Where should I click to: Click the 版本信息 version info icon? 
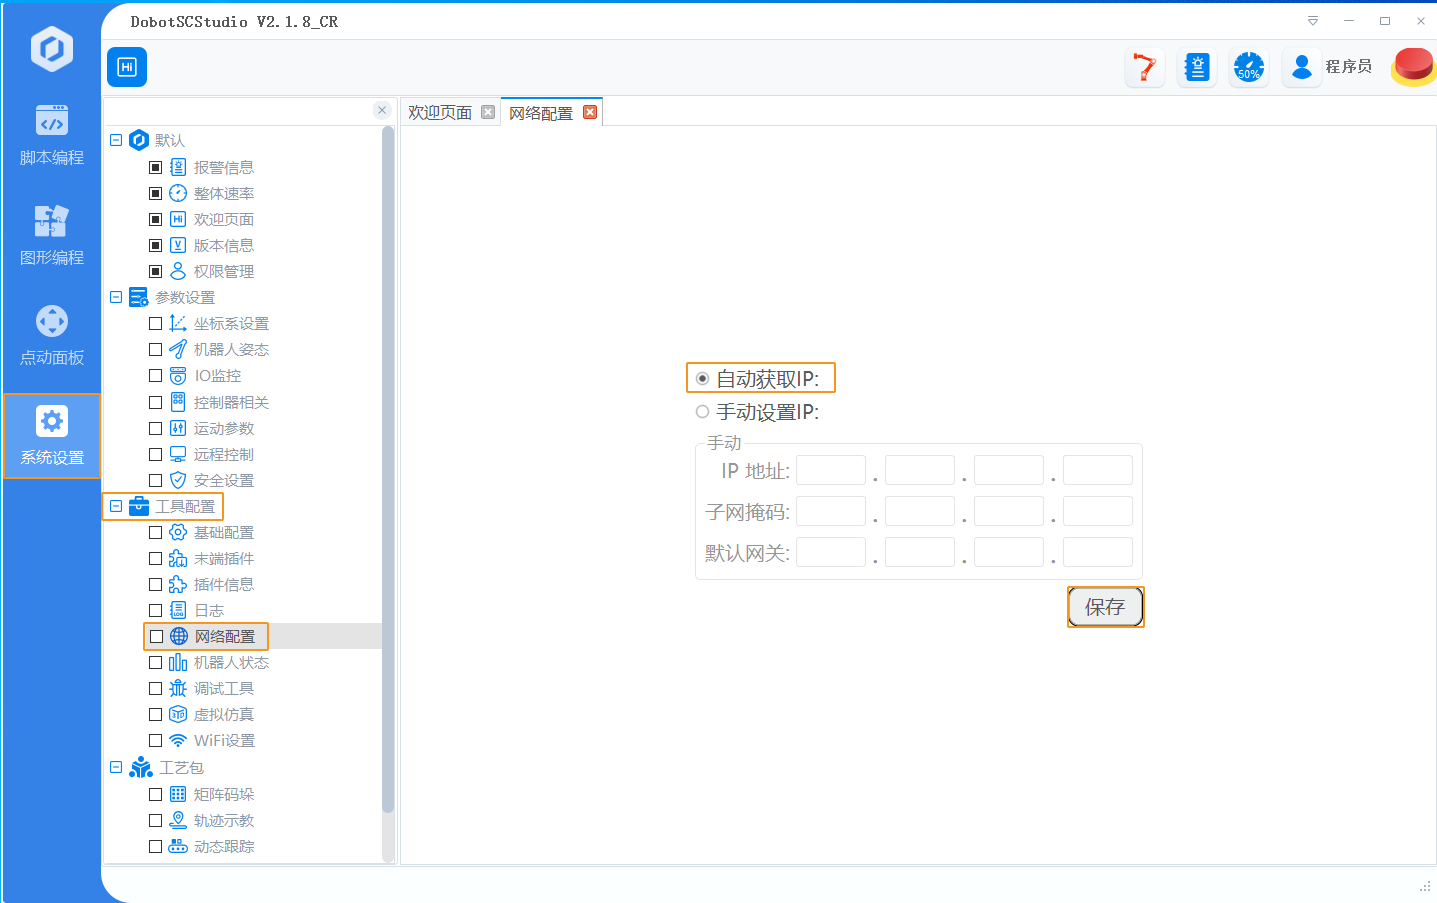click(x=178, y=245)
